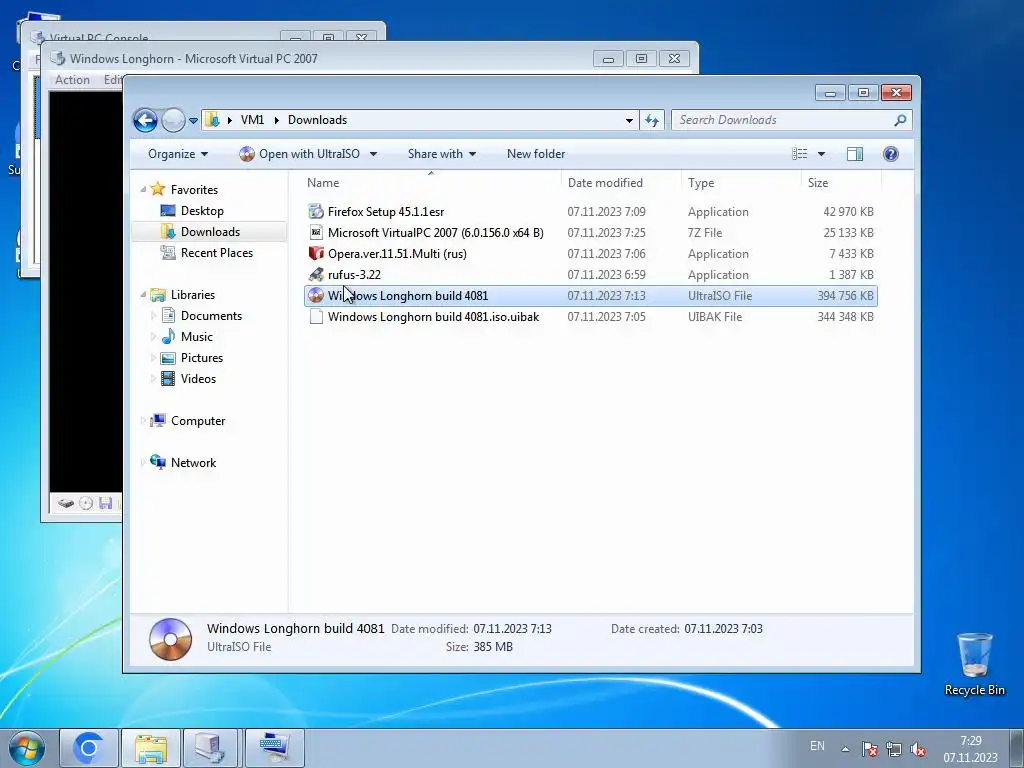The width and height of the screenshot is (1024, 768).
Task: Click large disc icon in details pane
Action: point(170,639)
